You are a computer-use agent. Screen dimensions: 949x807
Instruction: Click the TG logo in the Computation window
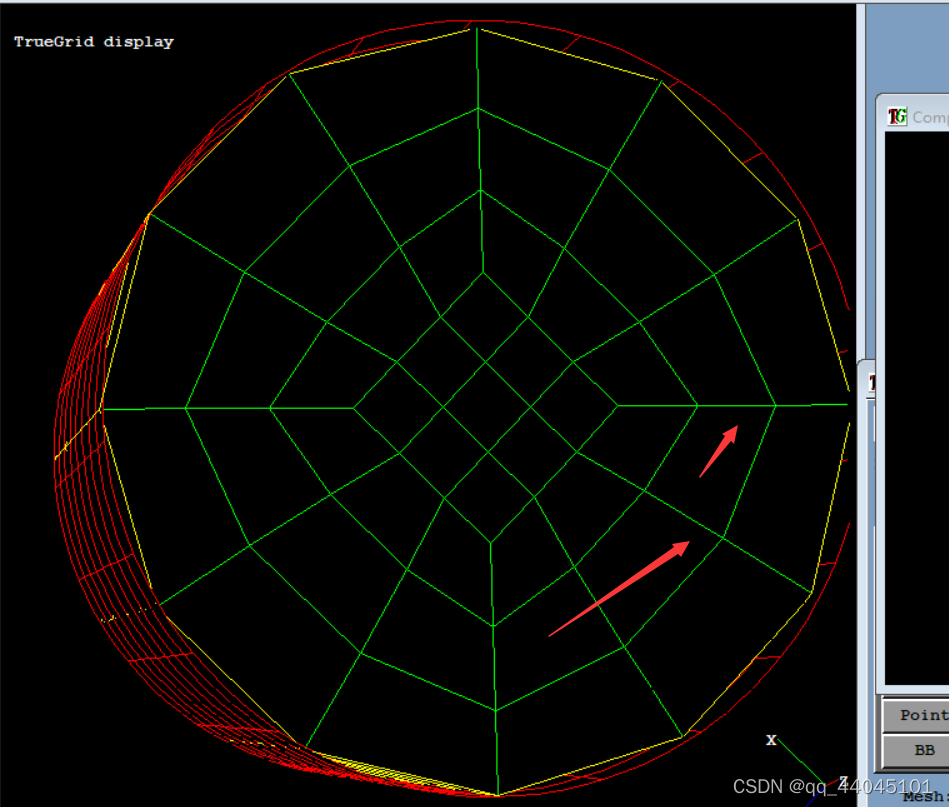pos(897,116)
